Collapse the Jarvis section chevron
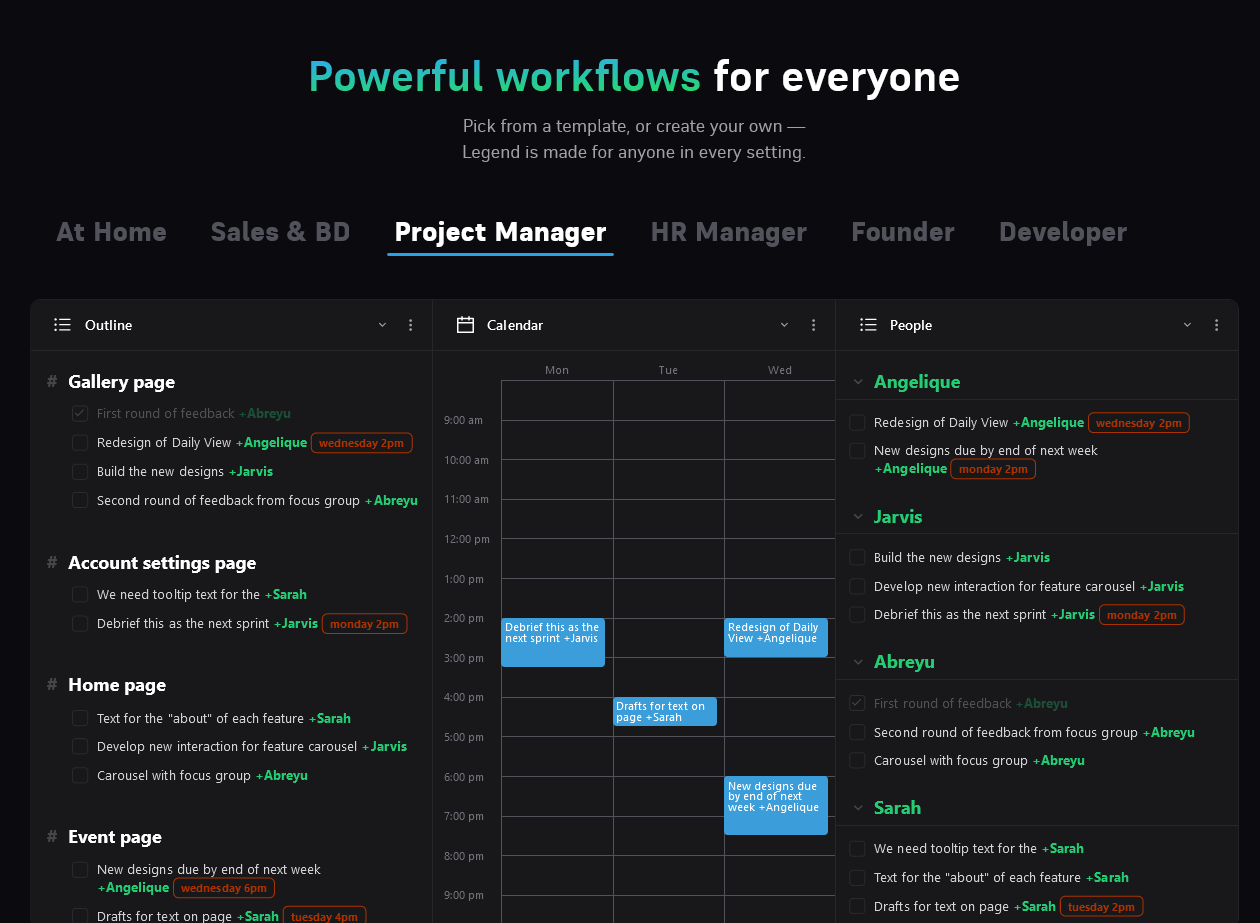 pyautogui.click(x=857, y=517)
